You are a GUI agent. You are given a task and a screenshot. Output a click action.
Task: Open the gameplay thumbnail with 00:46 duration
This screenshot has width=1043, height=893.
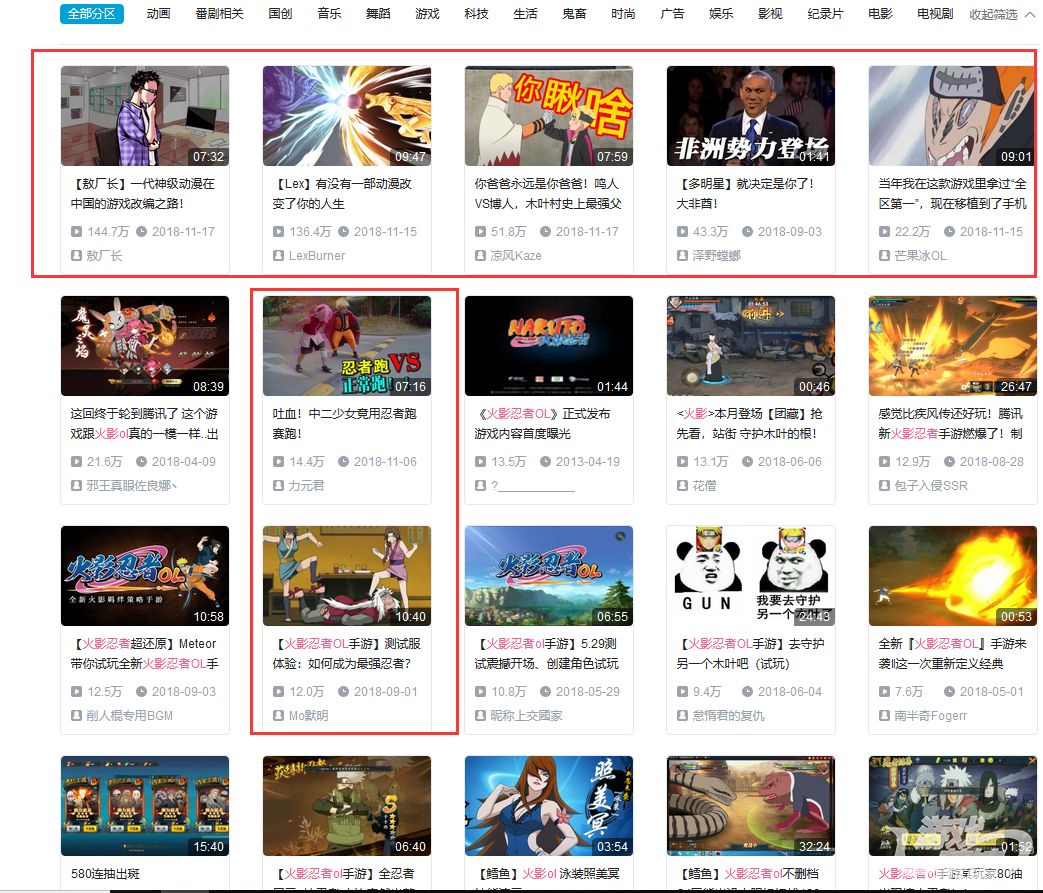(751, 346)
